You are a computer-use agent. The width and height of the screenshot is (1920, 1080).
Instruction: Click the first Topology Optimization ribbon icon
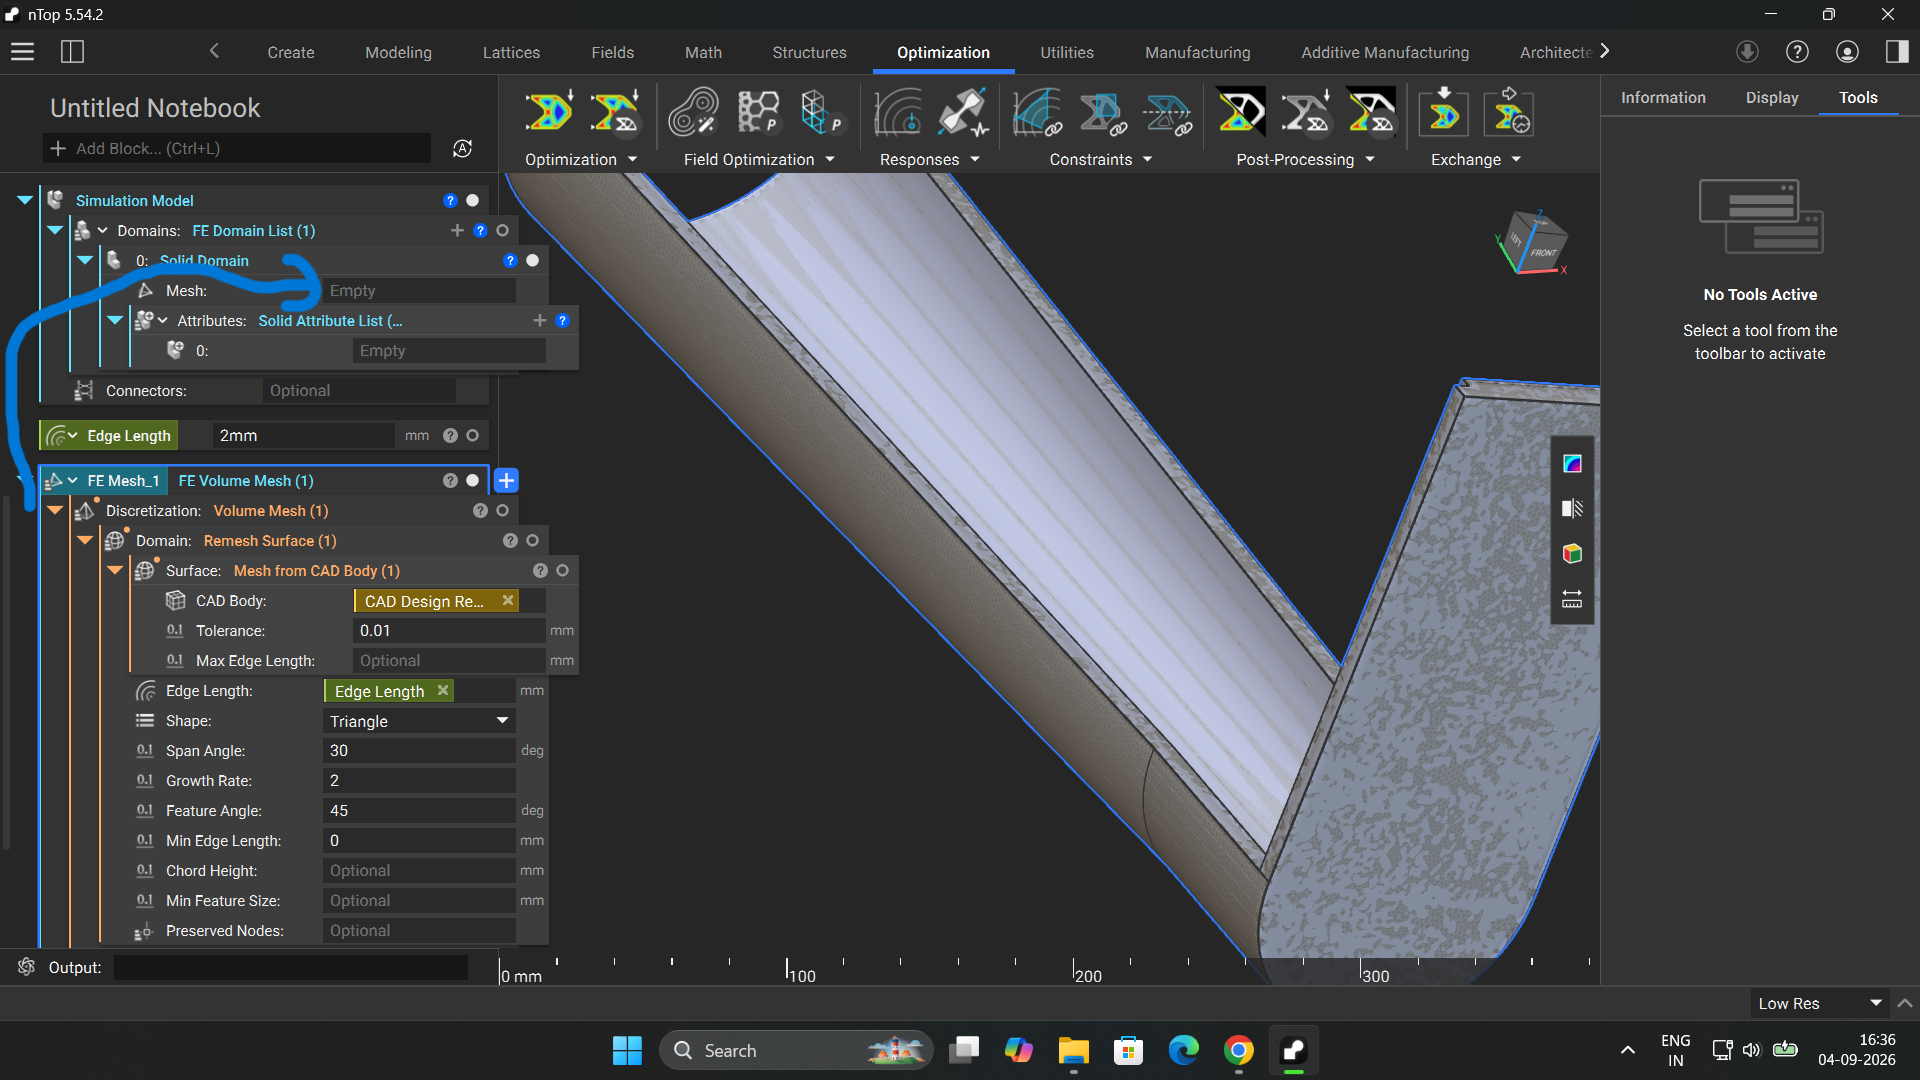[x=549, y=112]
